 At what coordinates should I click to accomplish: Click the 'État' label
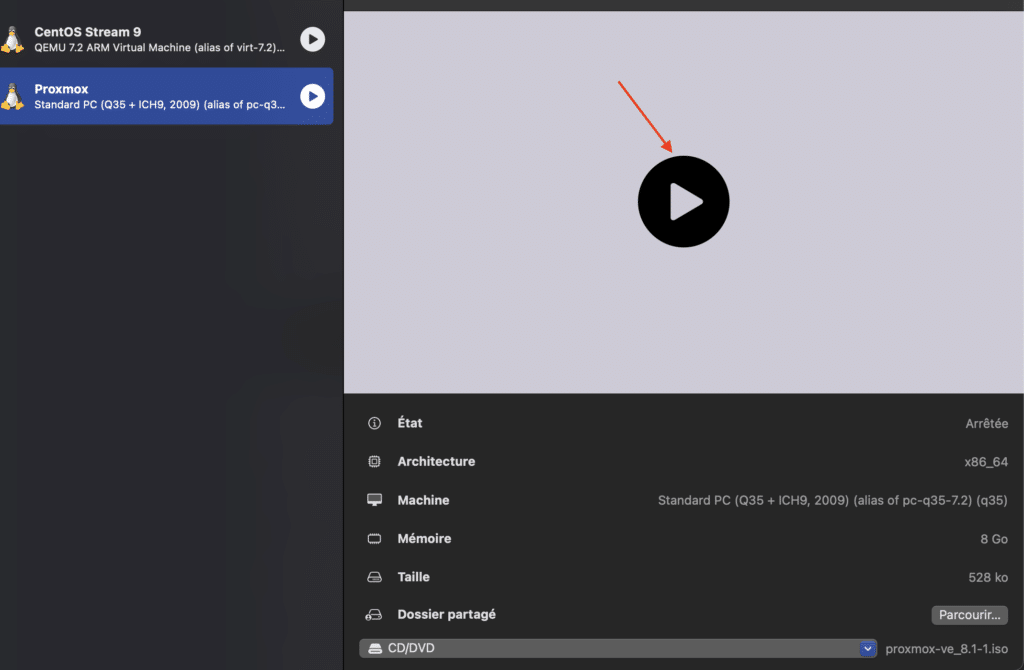(x=409, y=423)
